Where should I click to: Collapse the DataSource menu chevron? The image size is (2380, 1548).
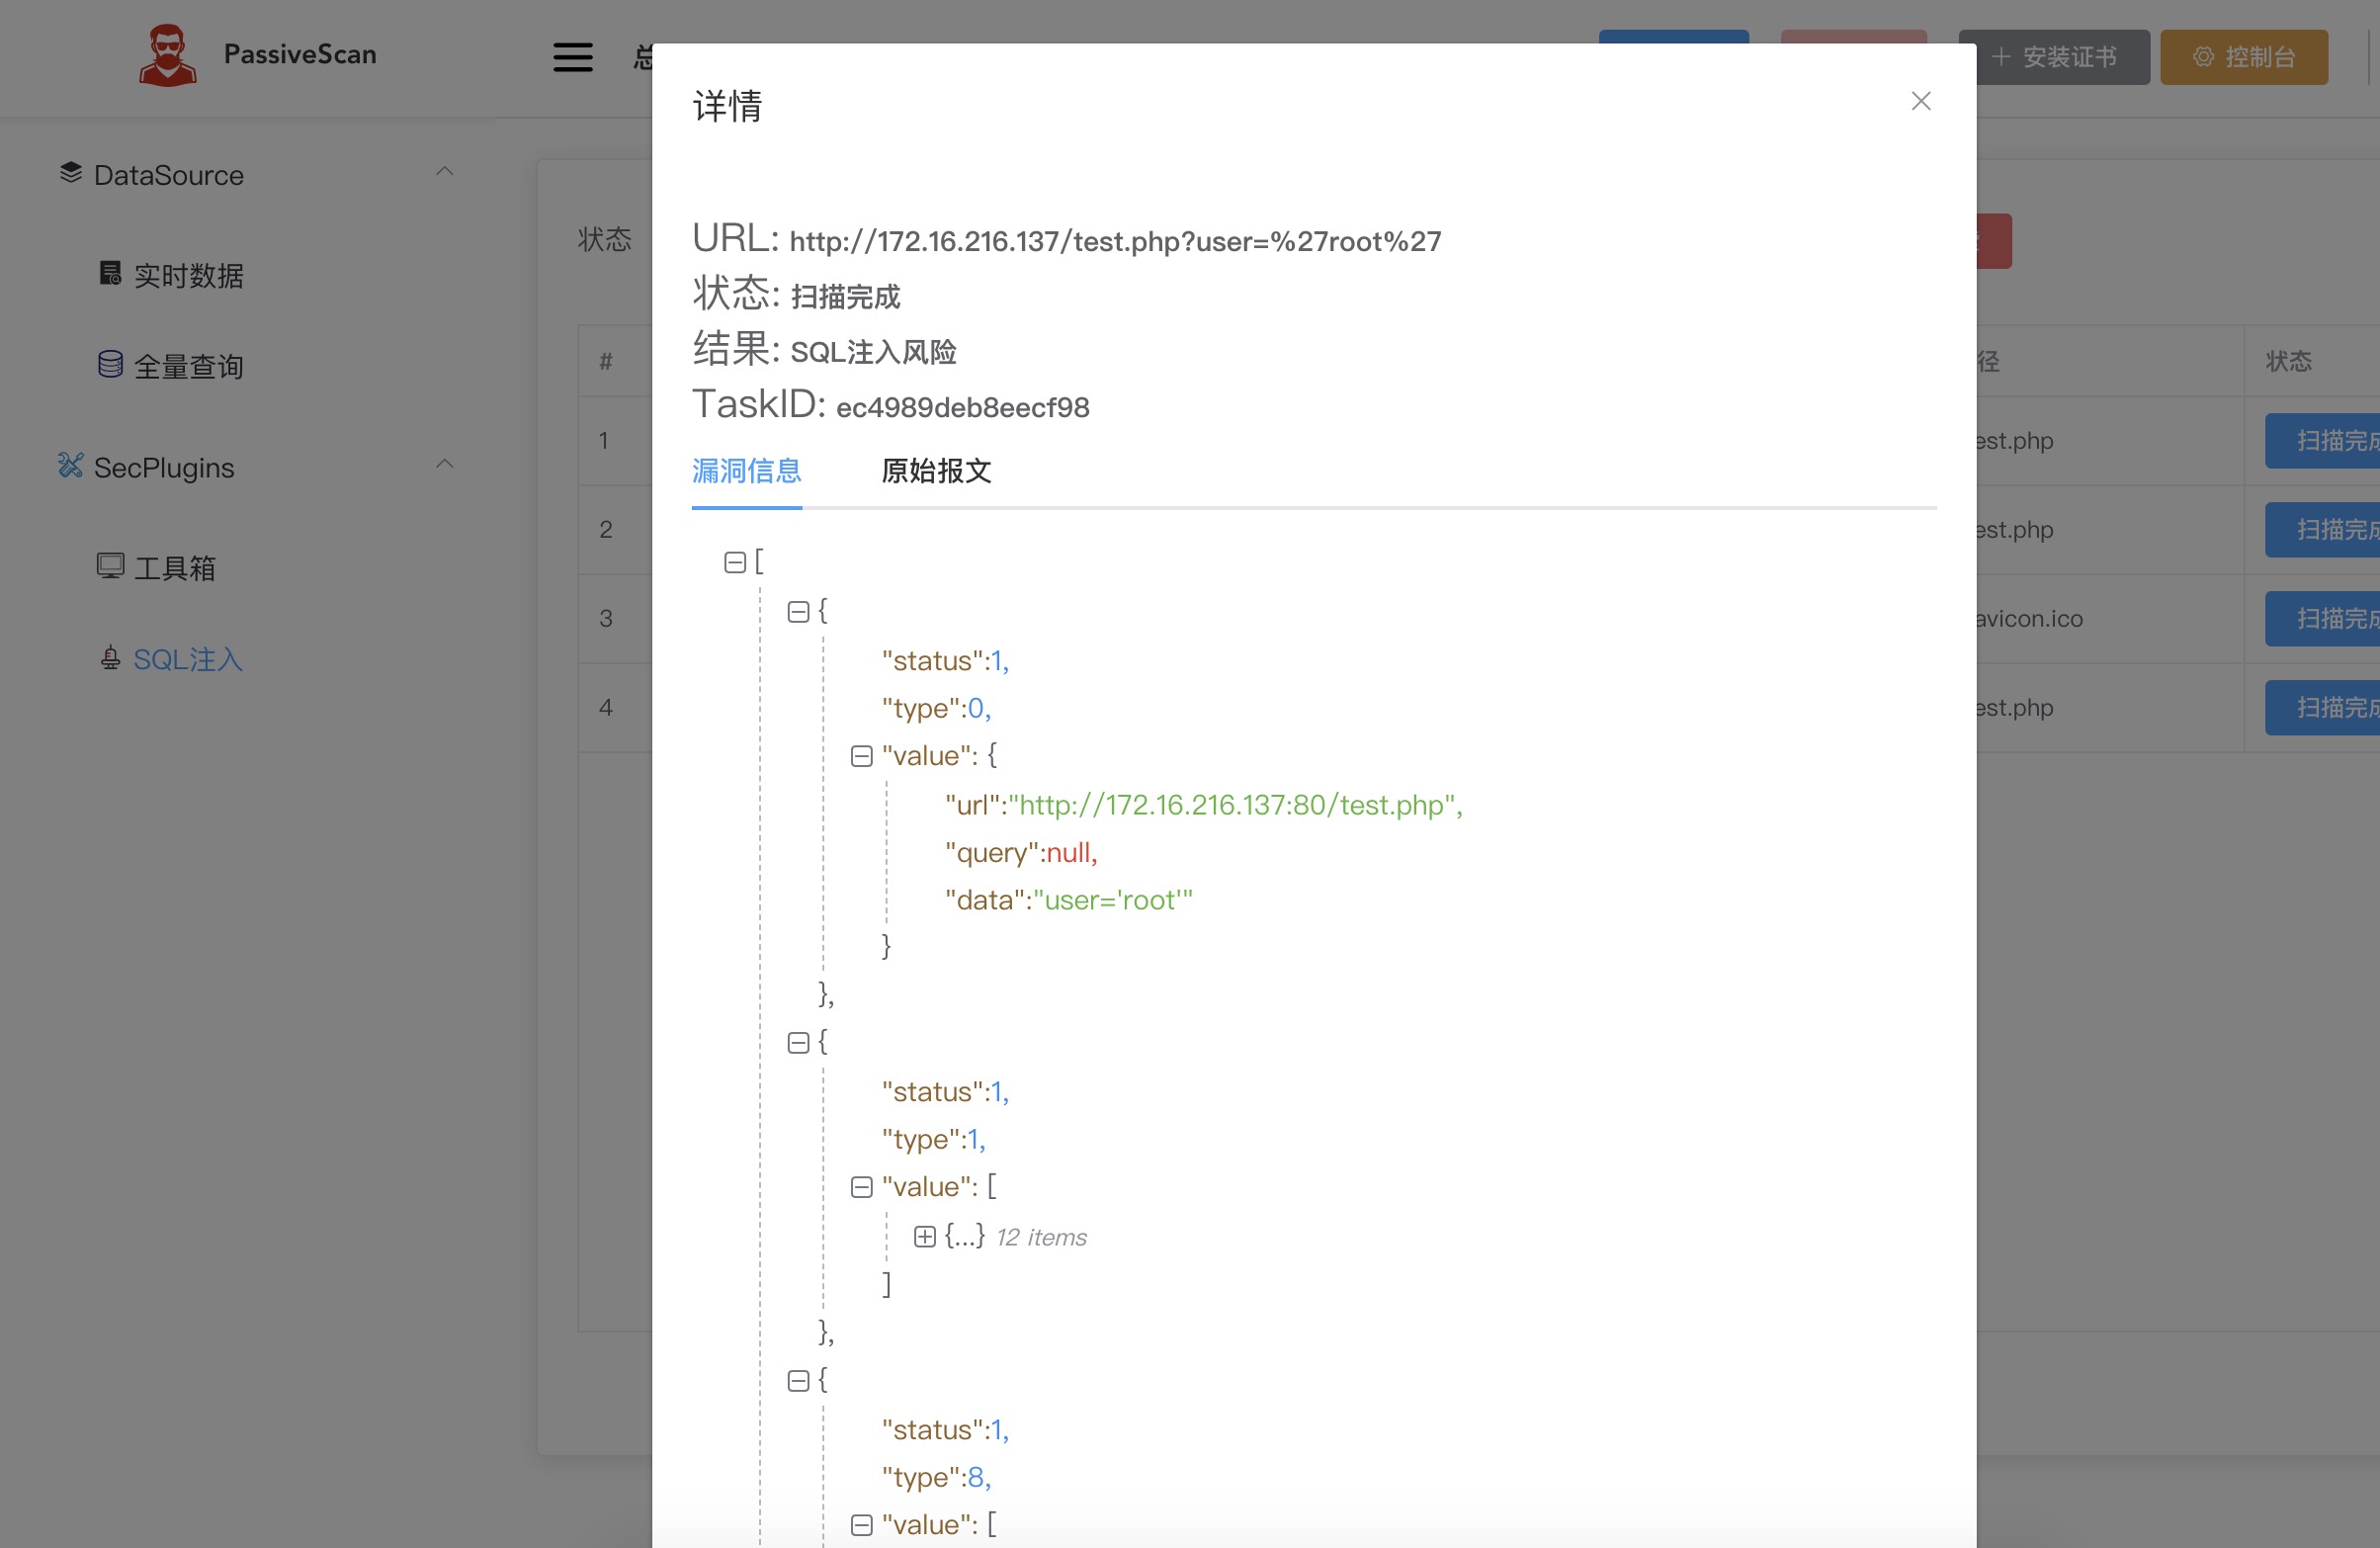coord(445,172)
